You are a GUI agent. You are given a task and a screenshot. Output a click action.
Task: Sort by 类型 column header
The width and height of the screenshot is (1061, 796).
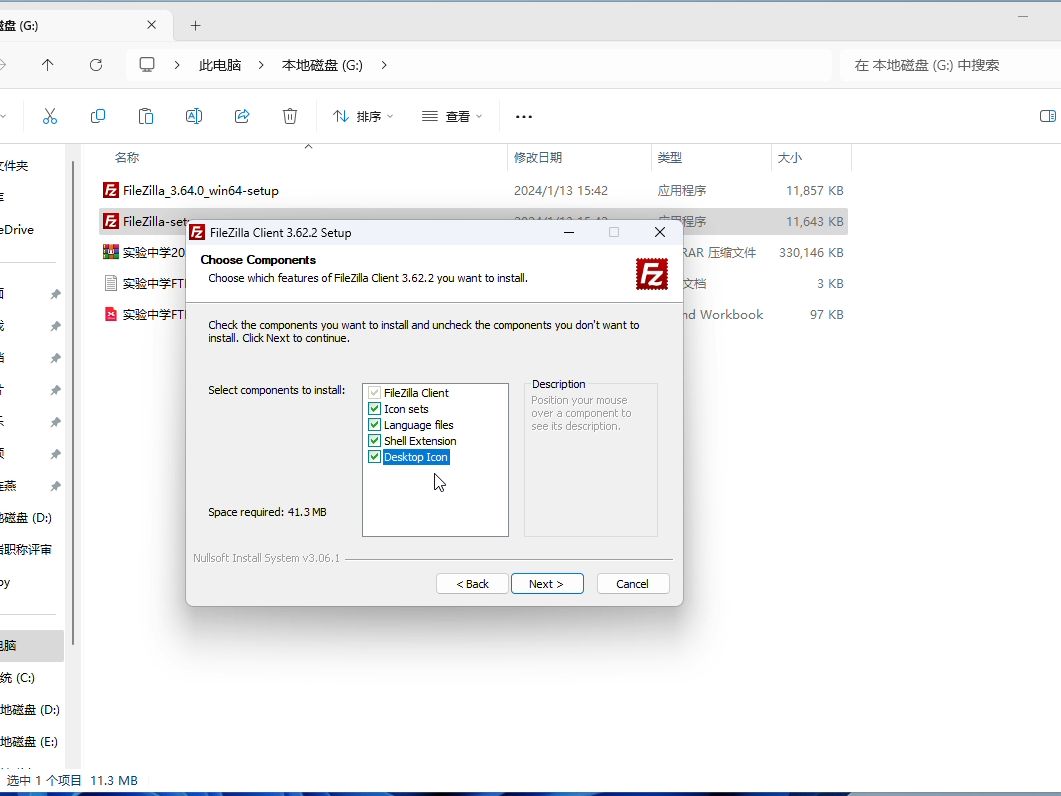(670, 158)
